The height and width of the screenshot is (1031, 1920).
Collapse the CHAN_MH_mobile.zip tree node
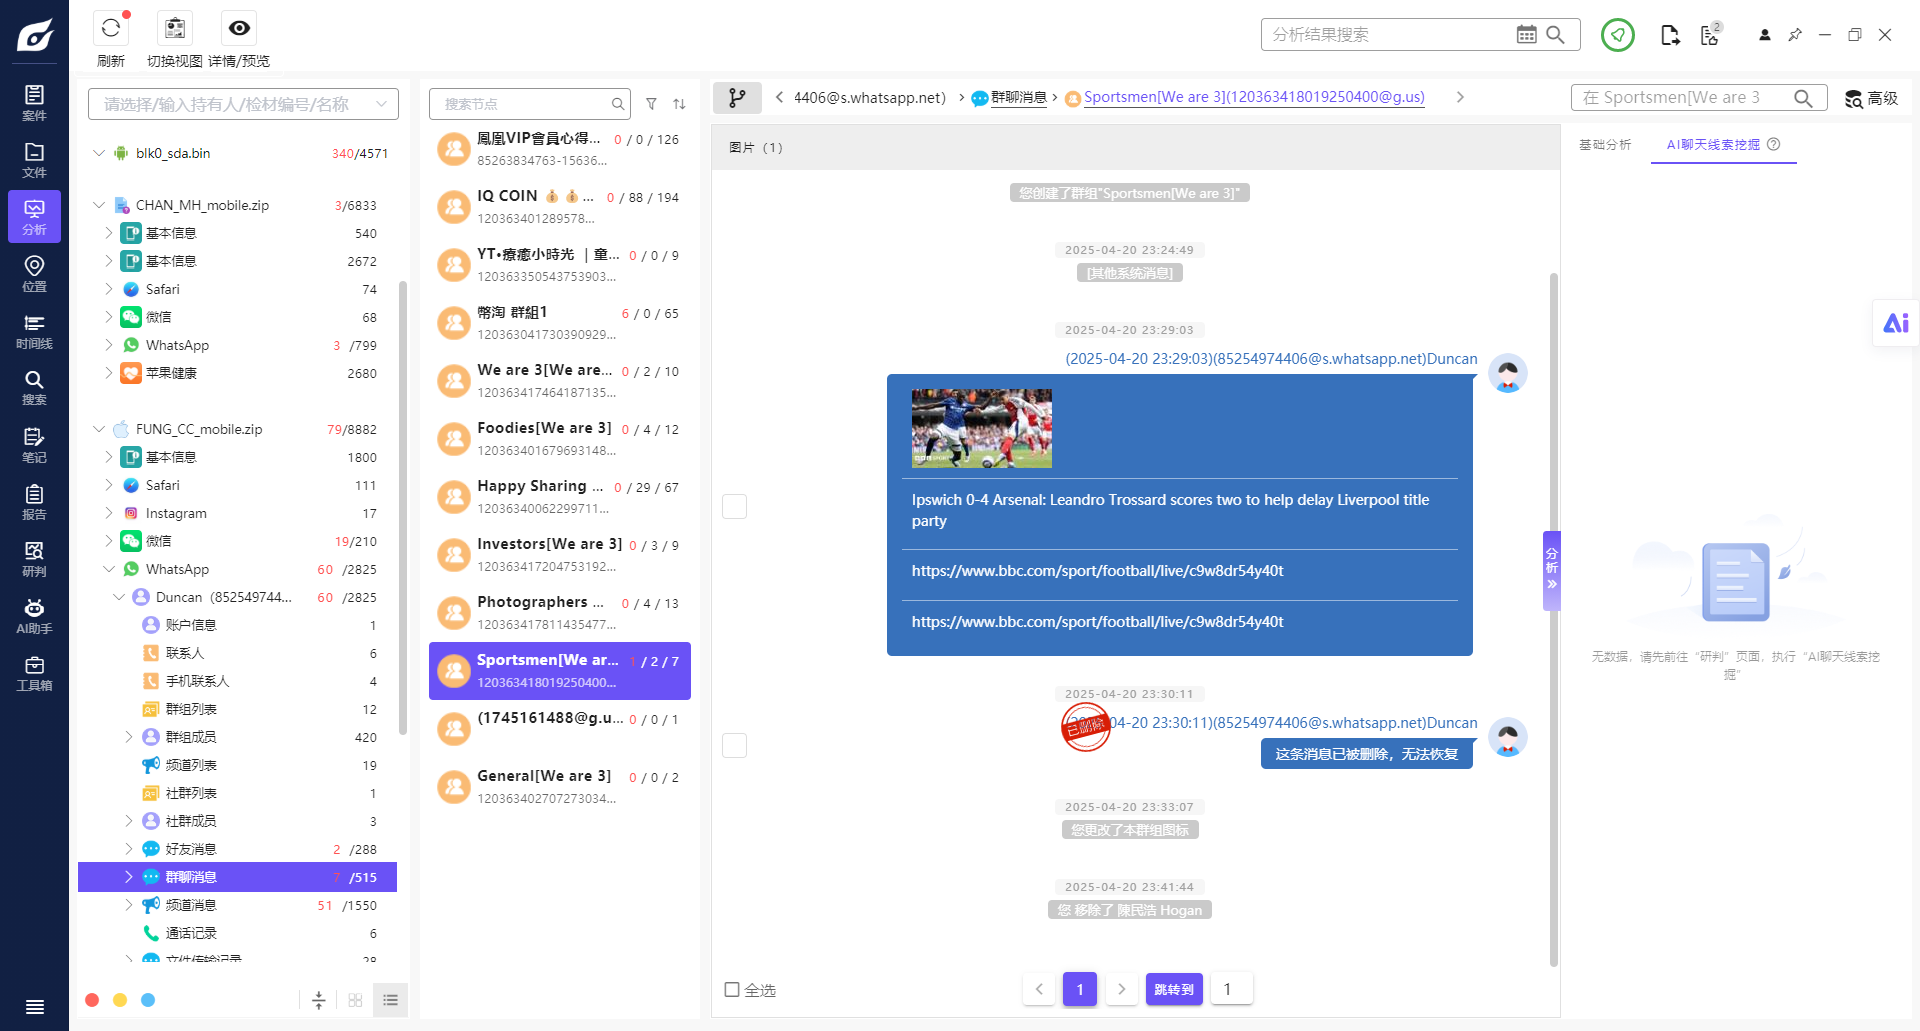[x=99, y=205]
